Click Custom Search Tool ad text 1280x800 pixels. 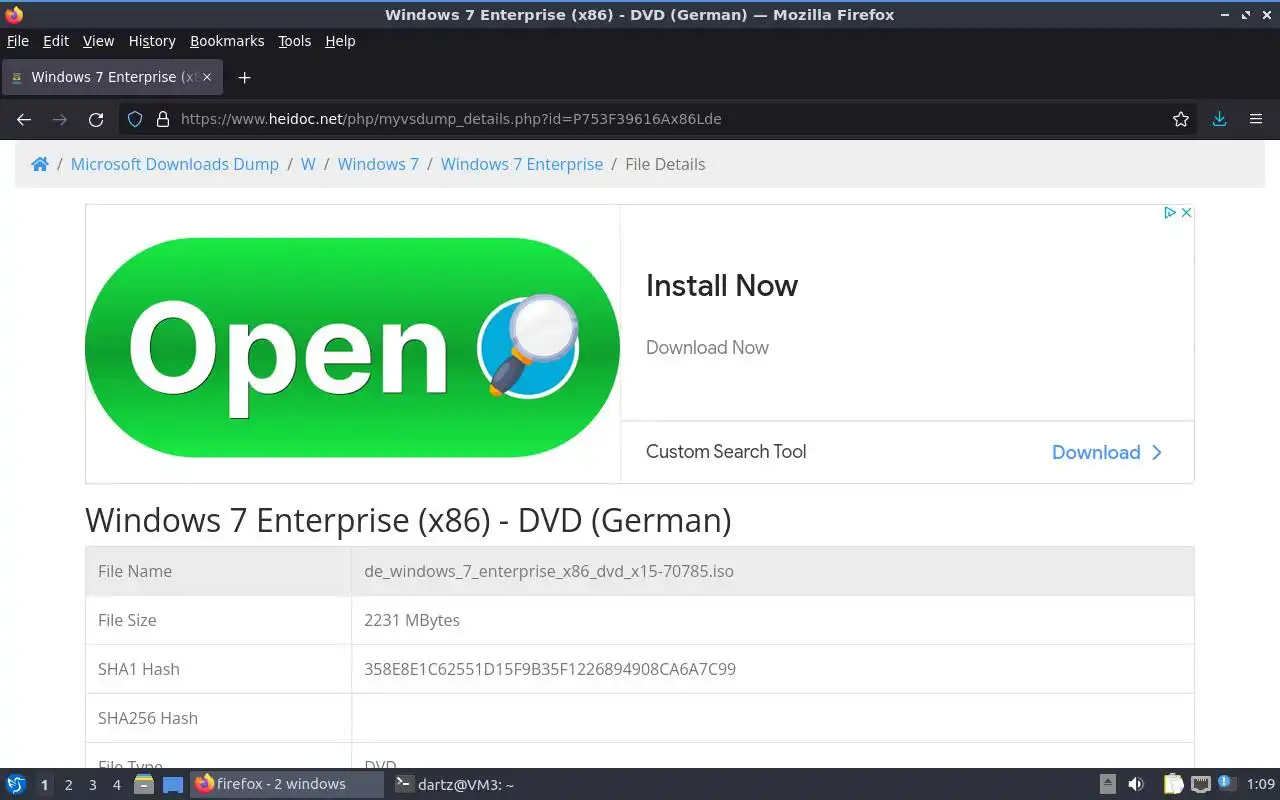(726, 452)
